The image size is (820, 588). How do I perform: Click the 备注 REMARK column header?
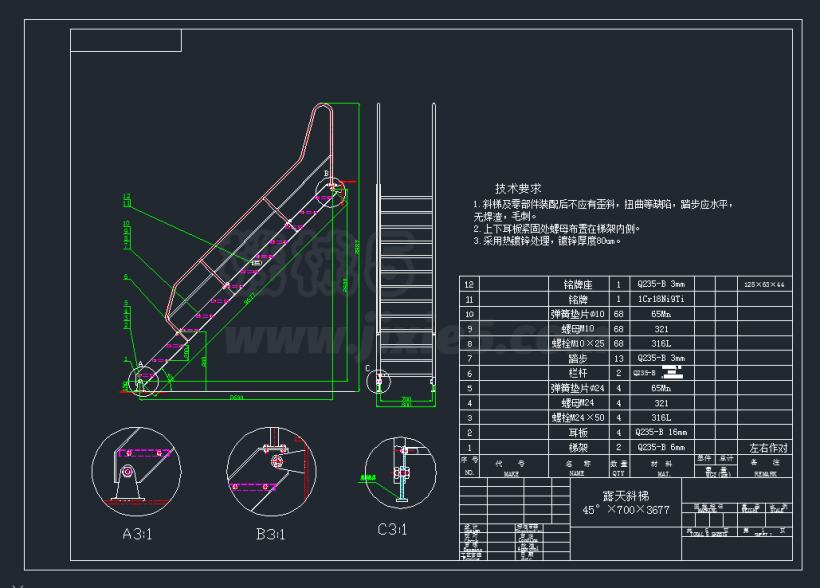[x=765, y=466]
